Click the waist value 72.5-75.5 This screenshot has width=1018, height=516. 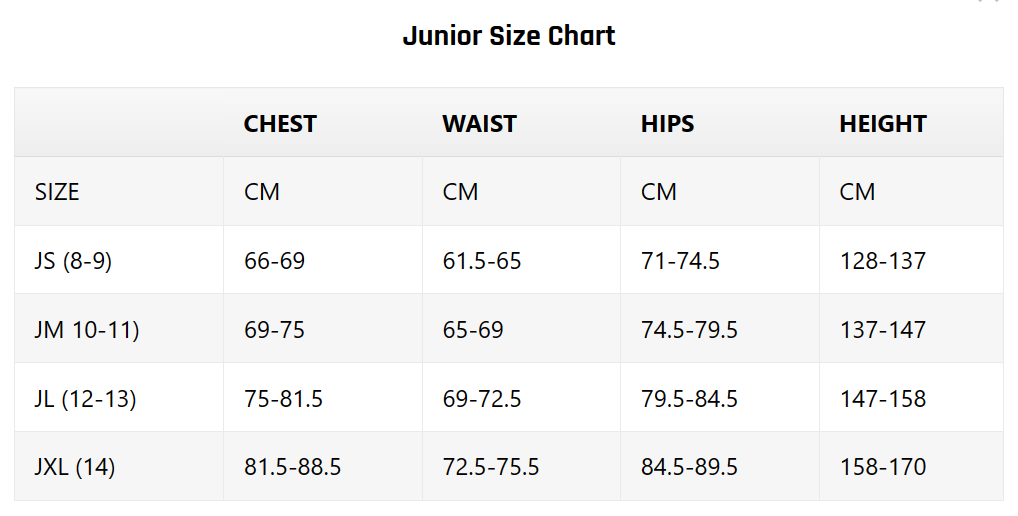491,467
